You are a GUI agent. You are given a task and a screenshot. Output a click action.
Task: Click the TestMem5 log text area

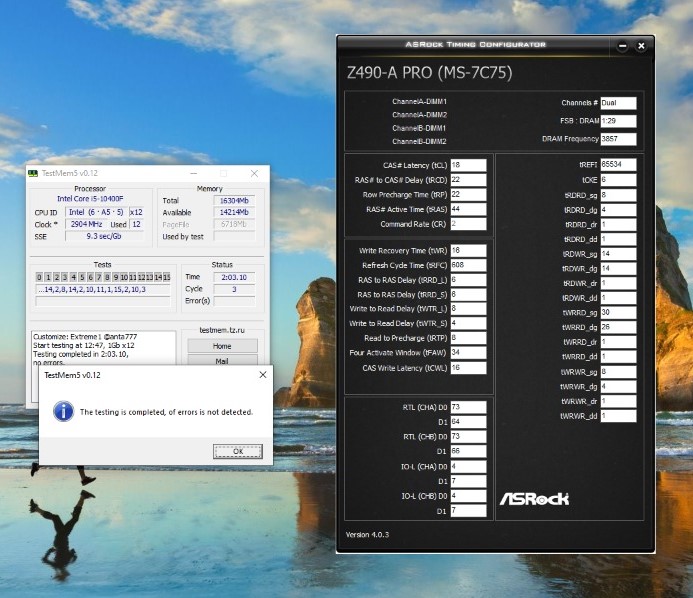[x=103, y=348]
